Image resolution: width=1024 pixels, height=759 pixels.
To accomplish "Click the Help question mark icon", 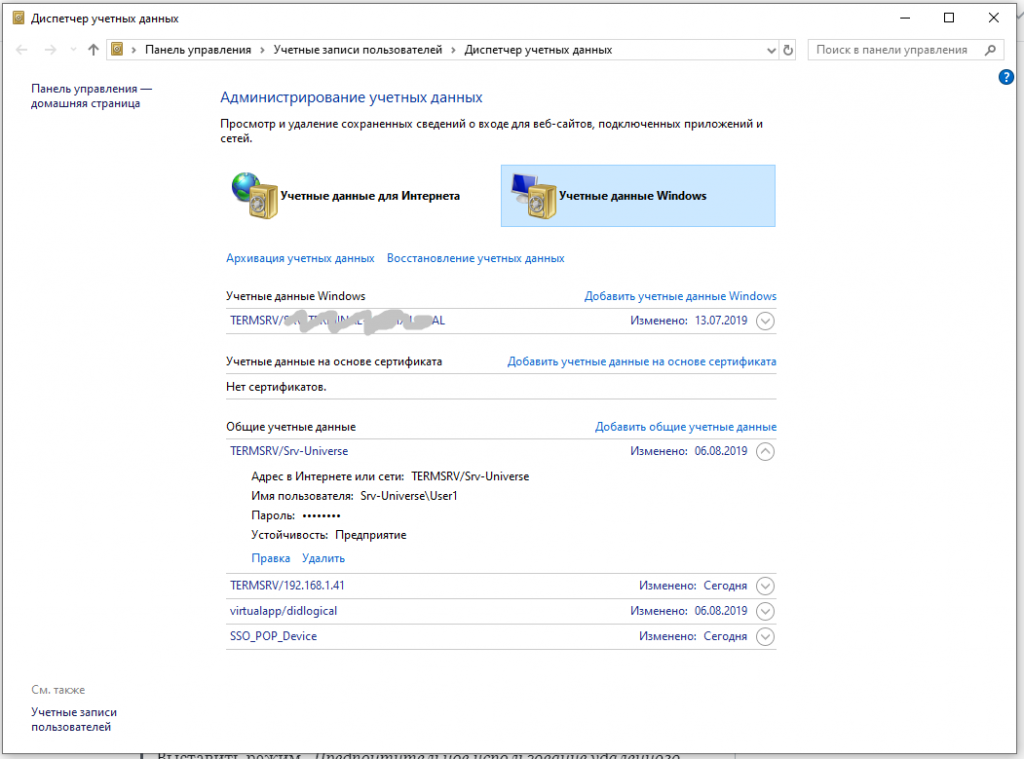I will (x=1006, y=77).
